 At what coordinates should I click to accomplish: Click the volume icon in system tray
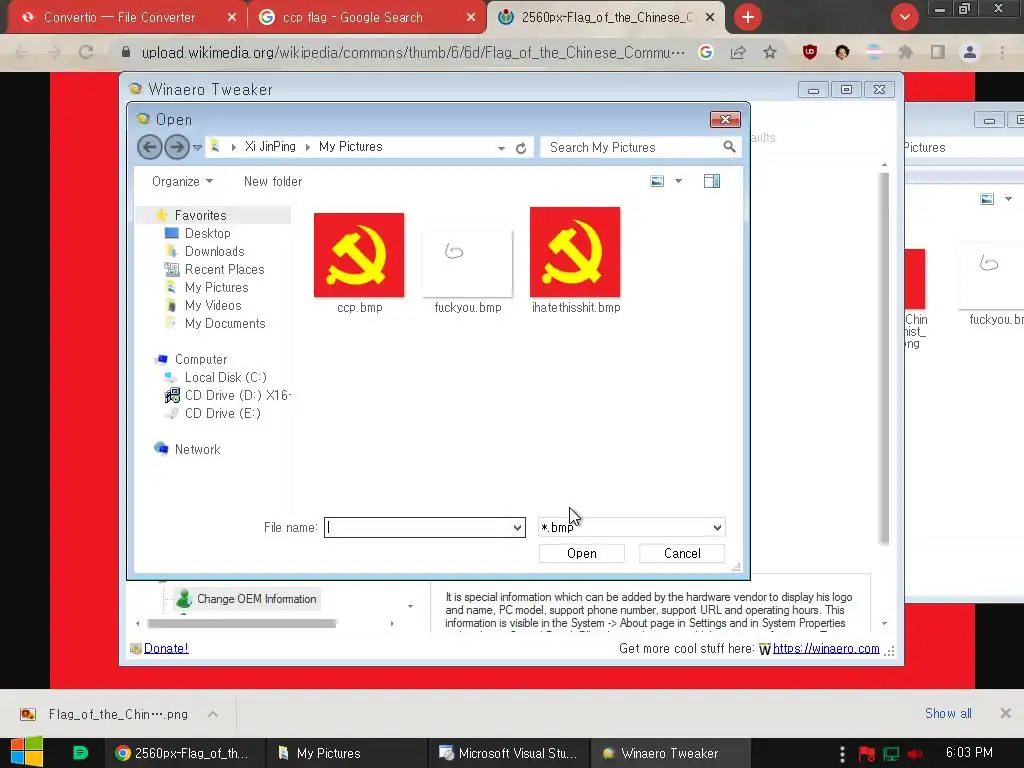tap(915, 753)
